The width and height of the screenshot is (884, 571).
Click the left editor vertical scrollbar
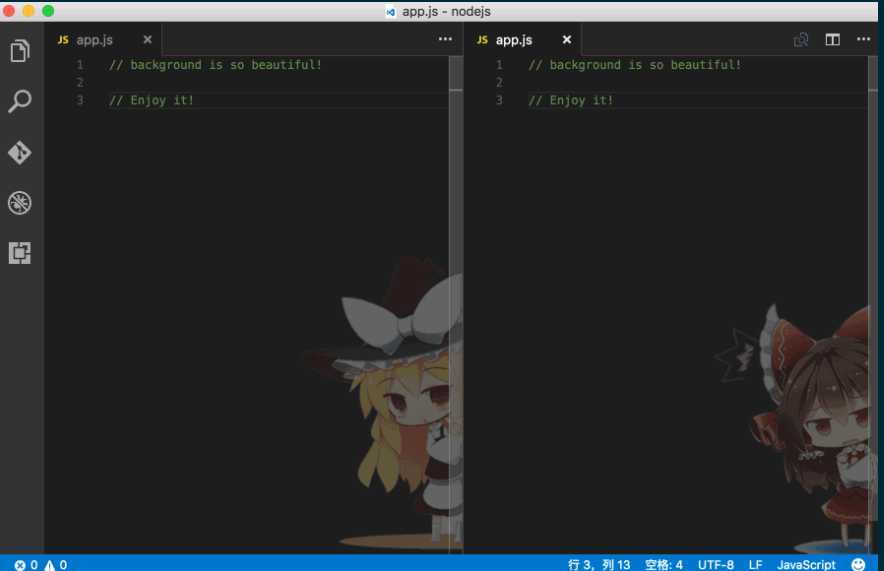coord(456,304)
